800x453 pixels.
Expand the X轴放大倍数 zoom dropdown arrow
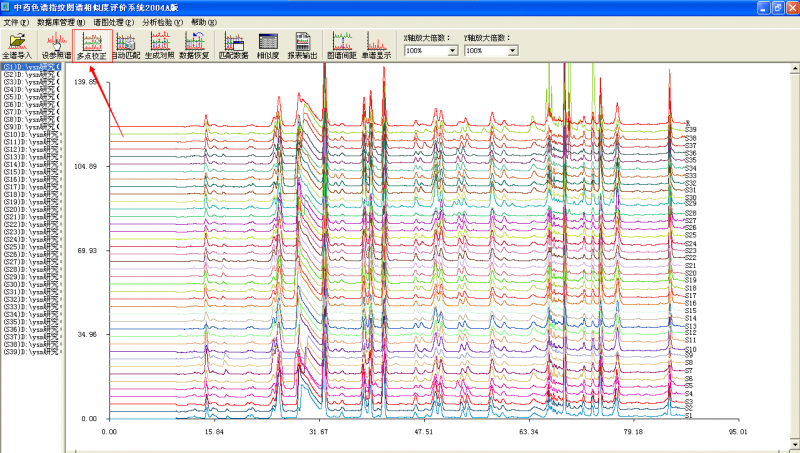tap(453, 51)
